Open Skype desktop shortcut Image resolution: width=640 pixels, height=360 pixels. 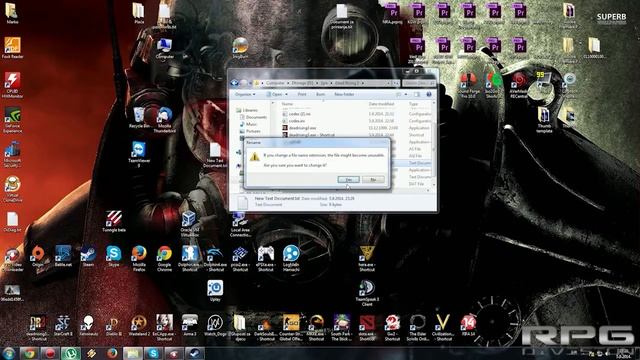coord(114,256)
